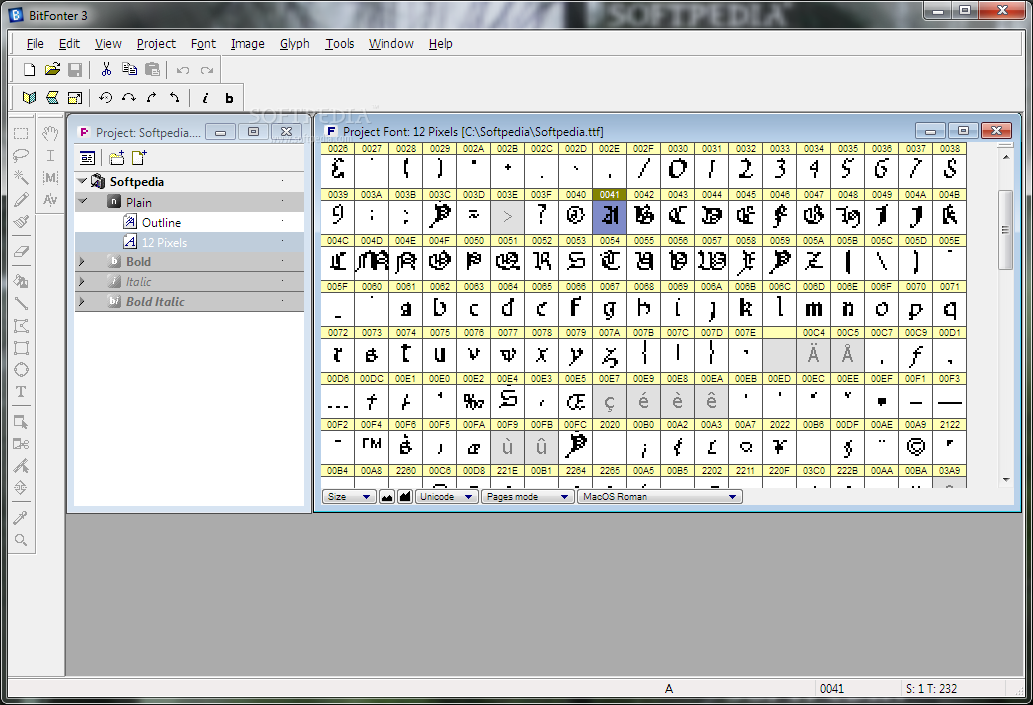Open the Font menu
Image resolution: width=1033 pixels, height=705 pixels.
pyautogui.click(x=203, y=43)
